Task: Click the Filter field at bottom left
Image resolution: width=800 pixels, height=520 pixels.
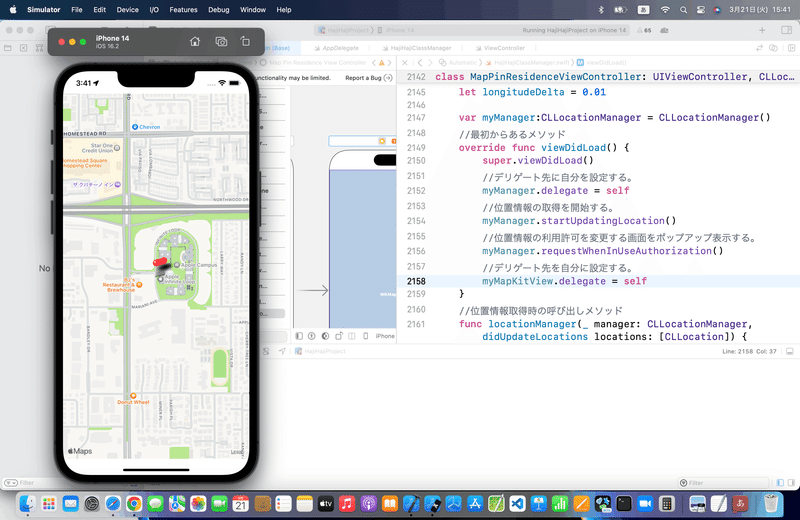Action: pyautogui.click(x=26, y=483)
